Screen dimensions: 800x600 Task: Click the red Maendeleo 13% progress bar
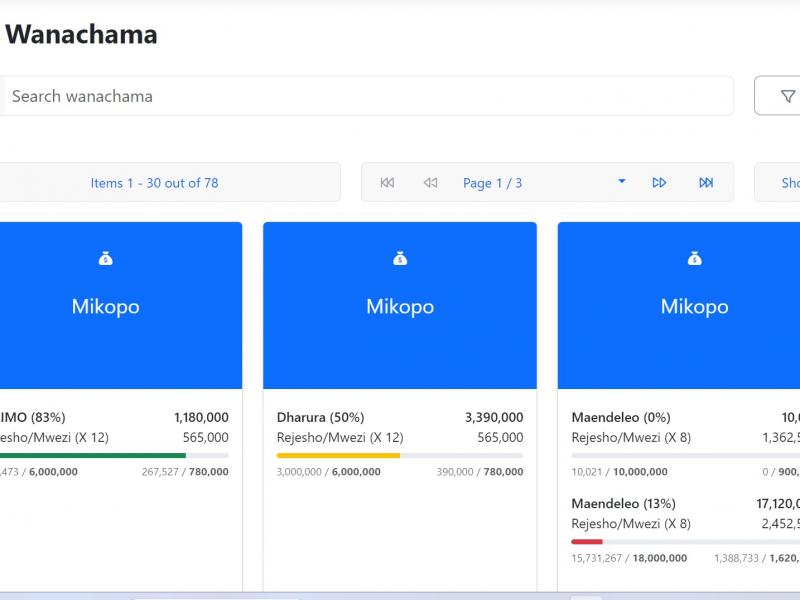coord(587,542)
